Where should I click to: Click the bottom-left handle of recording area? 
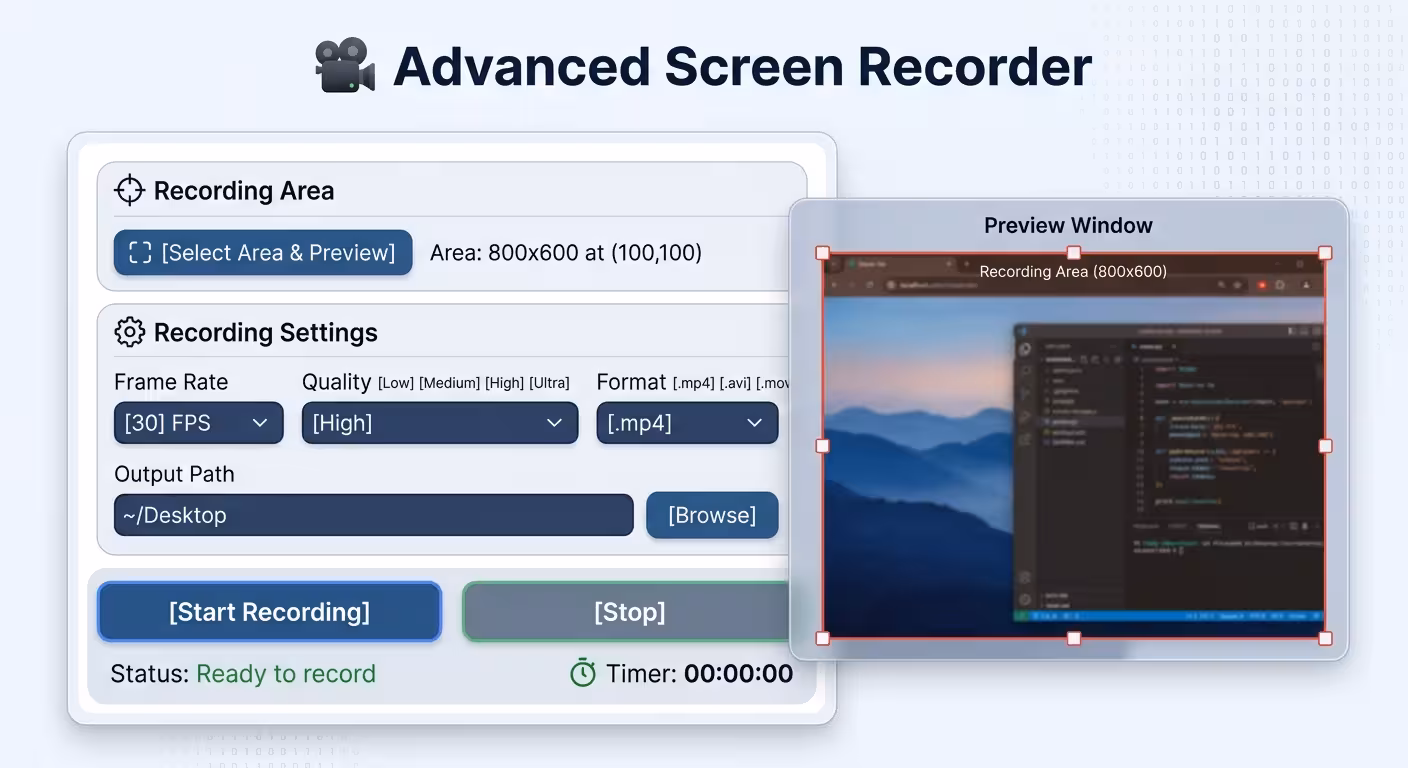823,638
